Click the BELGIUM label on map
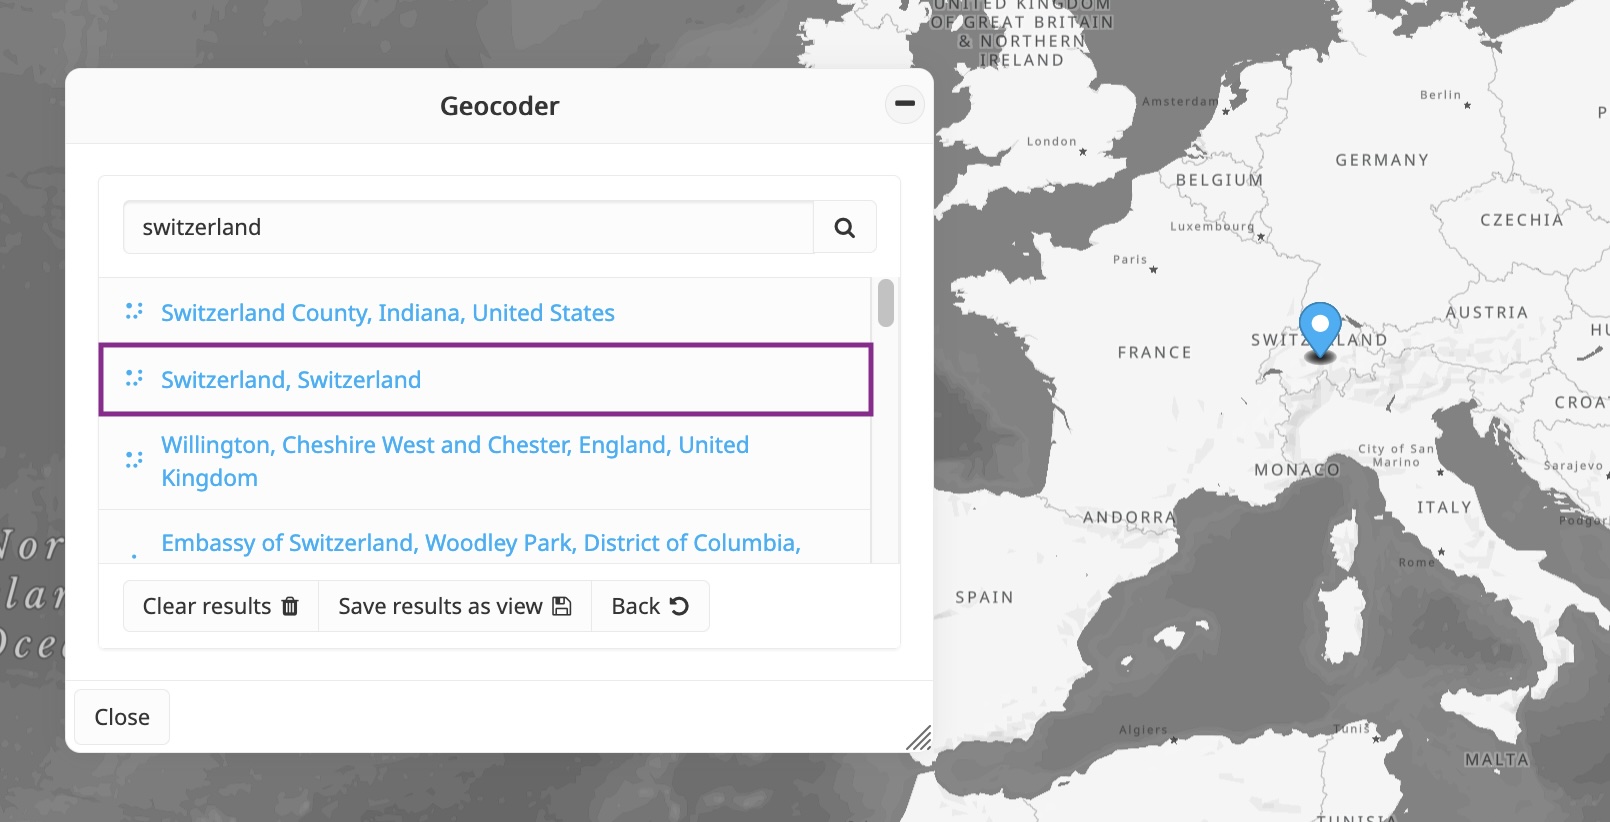The width and height of the screenshot is (1610, 822). pos(1219,180)
